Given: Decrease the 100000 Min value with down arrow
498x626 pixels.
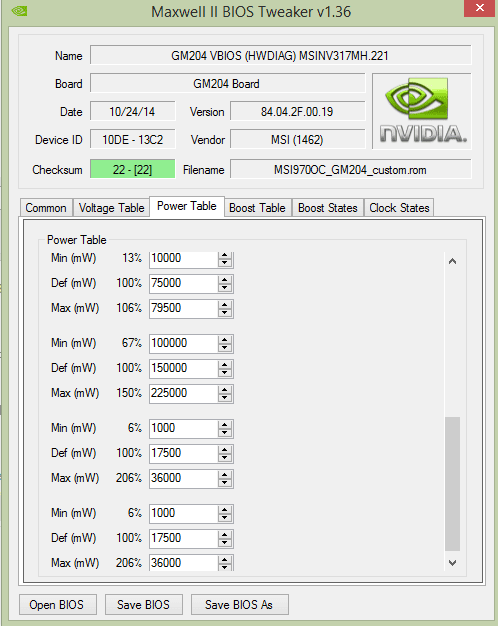Looking at the screenshot, I should (225, 348).
